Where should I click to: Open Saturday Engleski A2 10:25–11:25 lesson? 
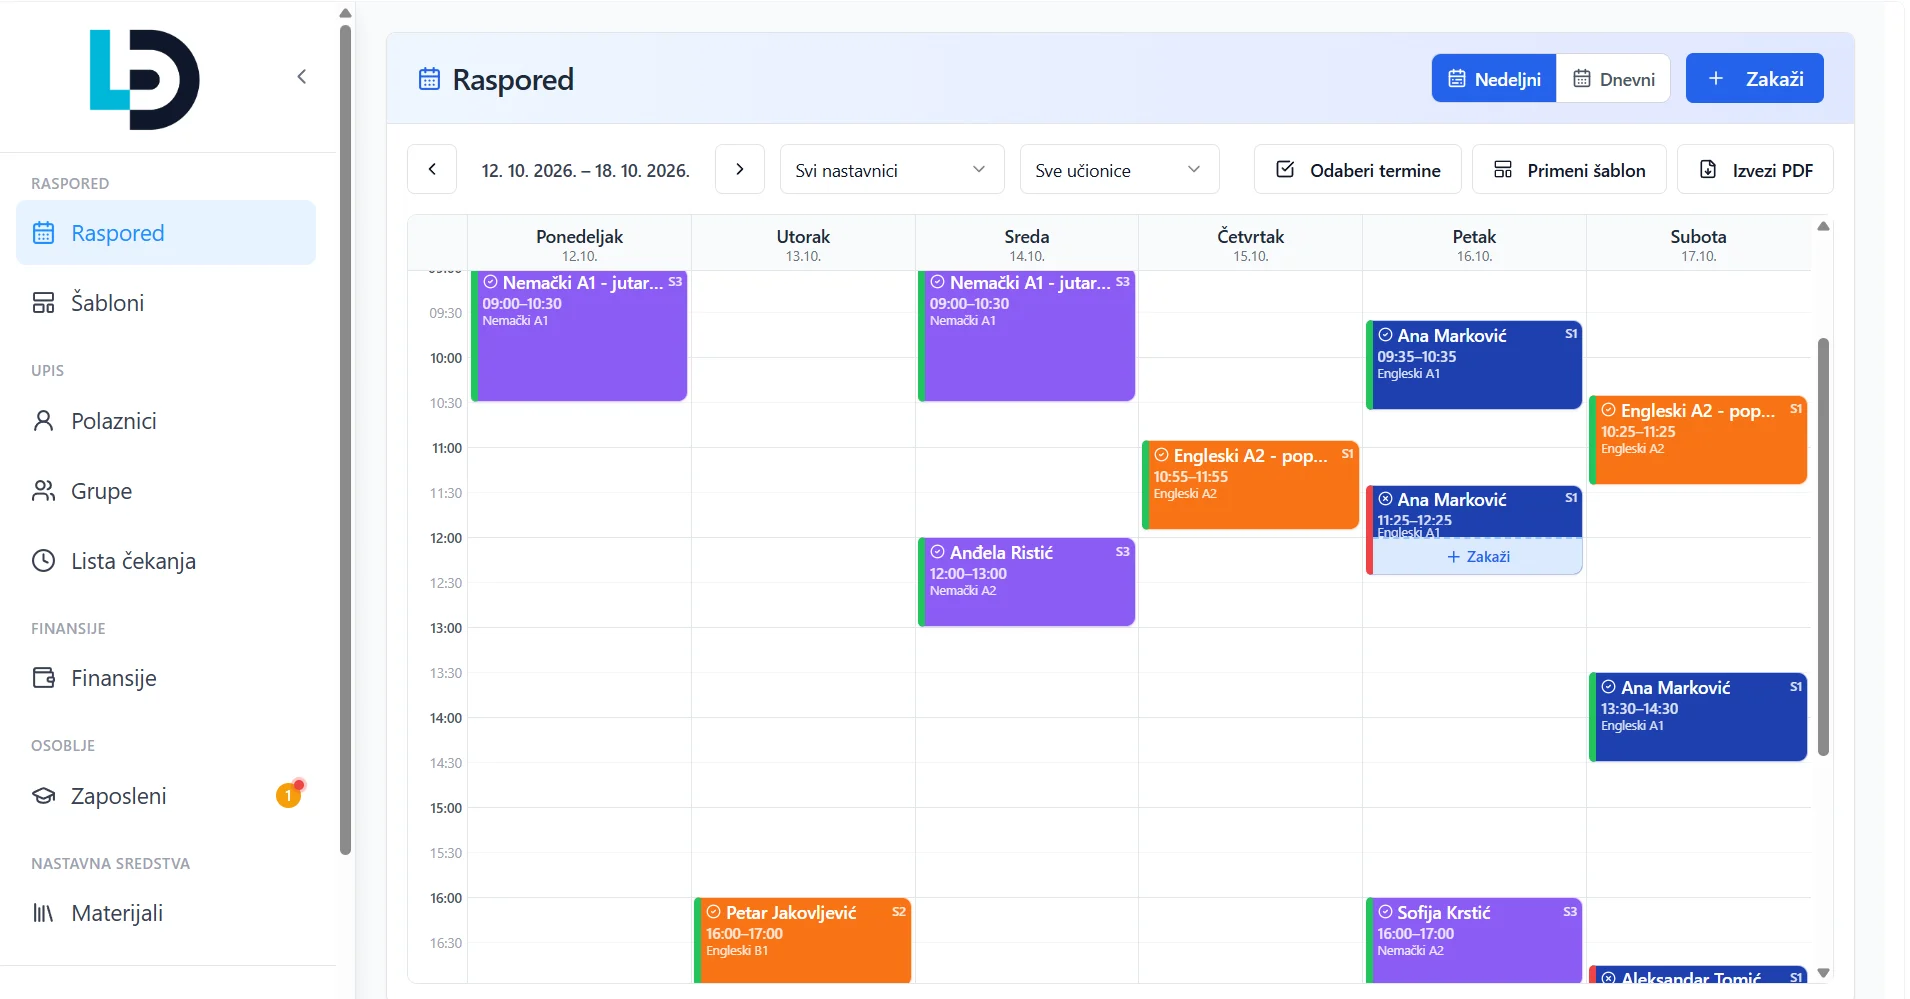(x=1698, y=440)
